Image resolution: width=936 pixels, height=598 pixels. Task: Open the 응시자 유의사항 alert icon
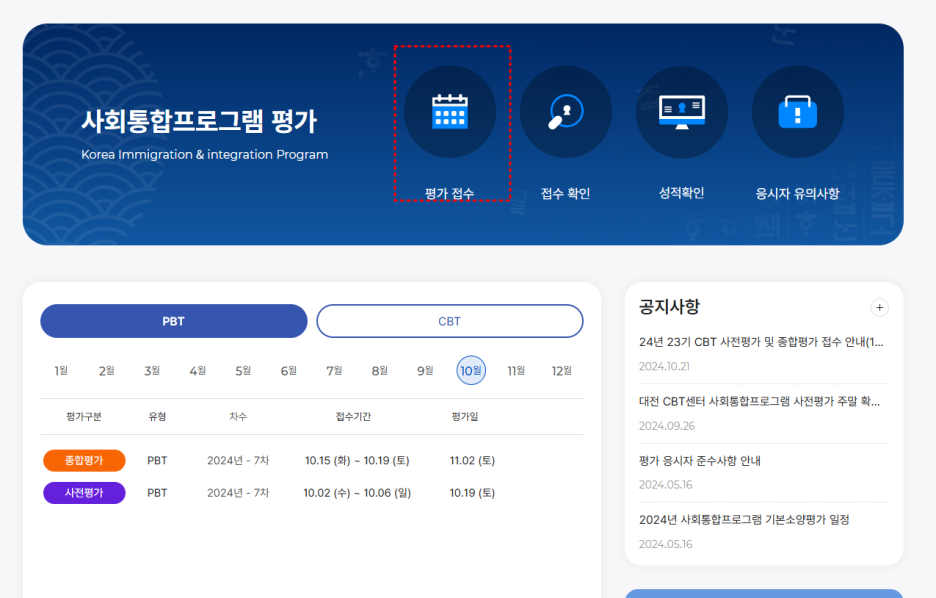798,112
